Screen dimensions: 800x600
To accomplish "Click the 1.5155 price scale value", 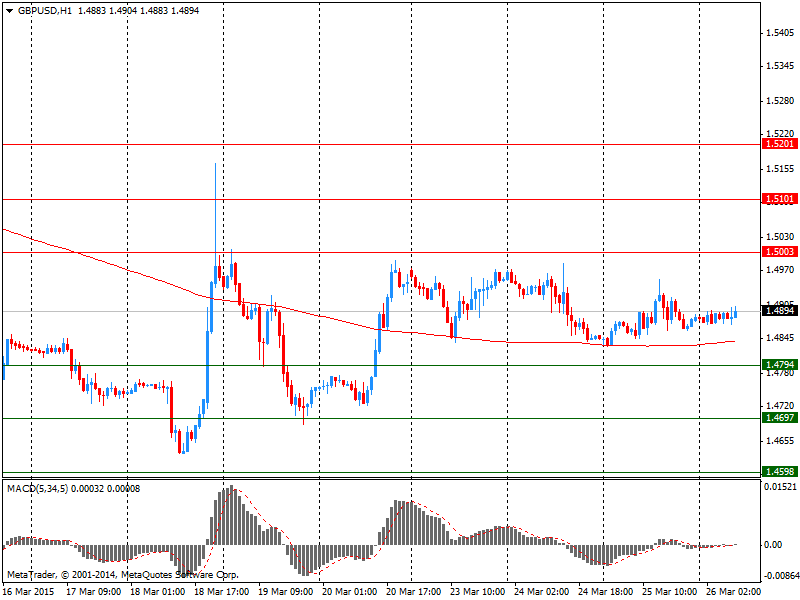I will coord(780,169).
